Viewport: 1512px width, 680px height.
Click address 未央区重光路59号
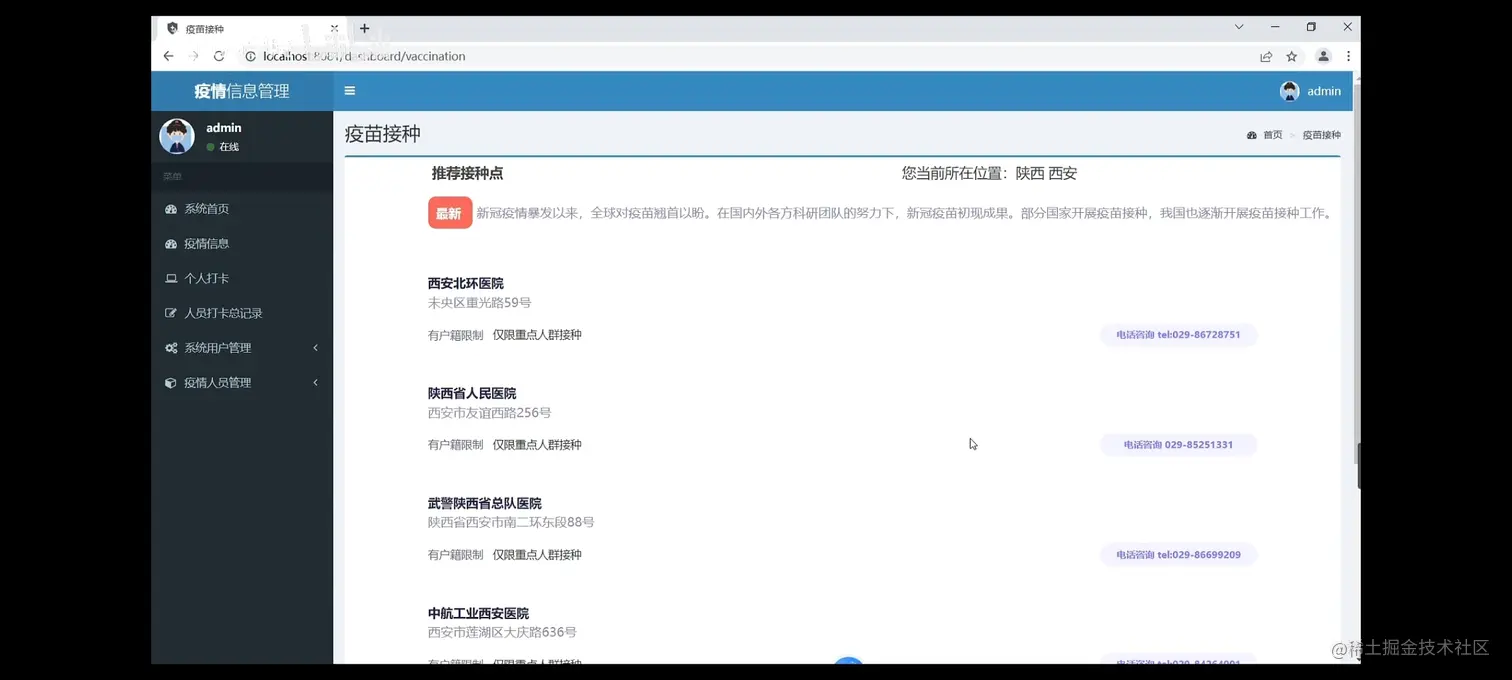(480, 303)
